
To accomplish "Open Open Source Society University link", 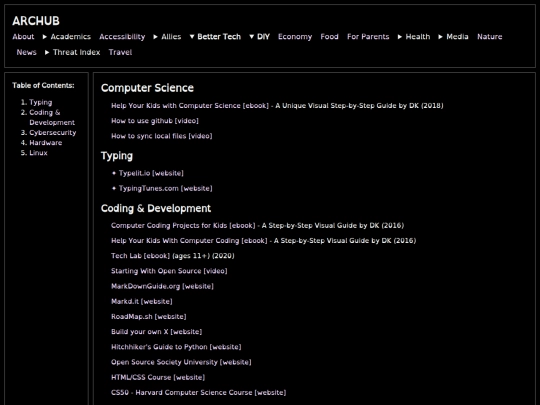I will coord(181,362).
